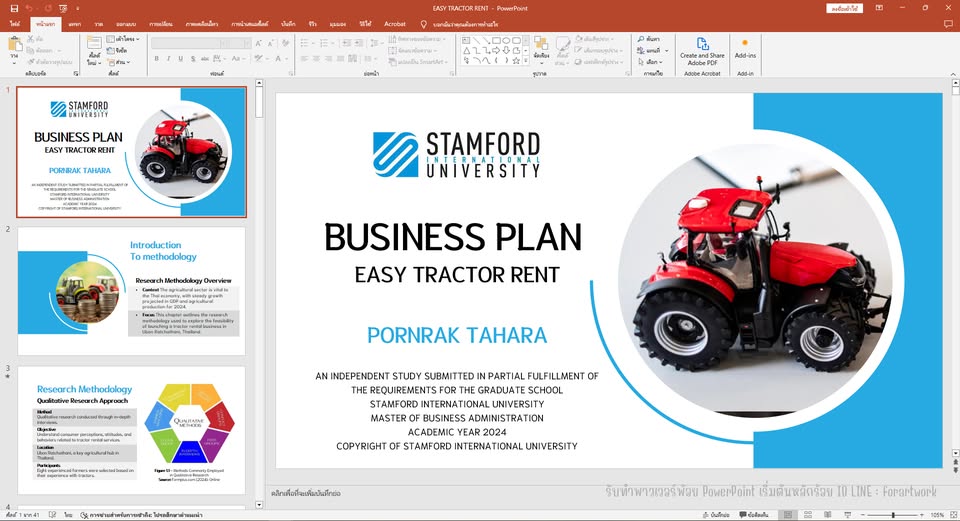Screen dimensions: 960x521
Task: Toggle the Notes pane from status bar
Action: (715, 515)
